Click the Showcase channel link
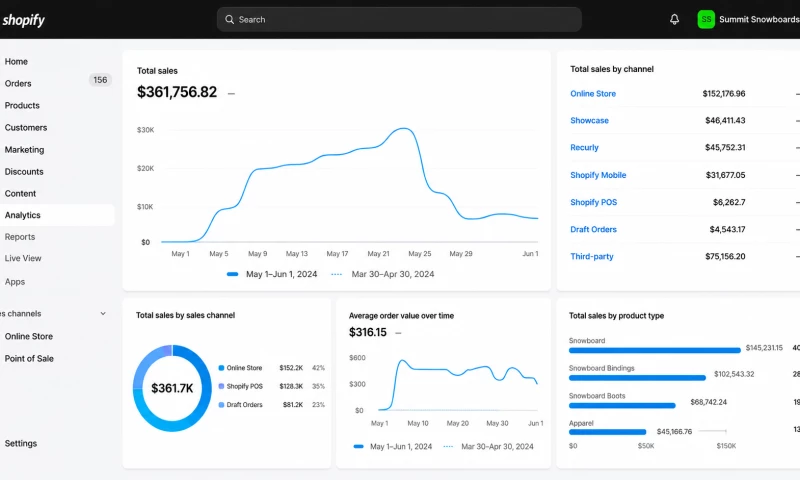Viewport: 800px width, 480px height. click(589, 120)
